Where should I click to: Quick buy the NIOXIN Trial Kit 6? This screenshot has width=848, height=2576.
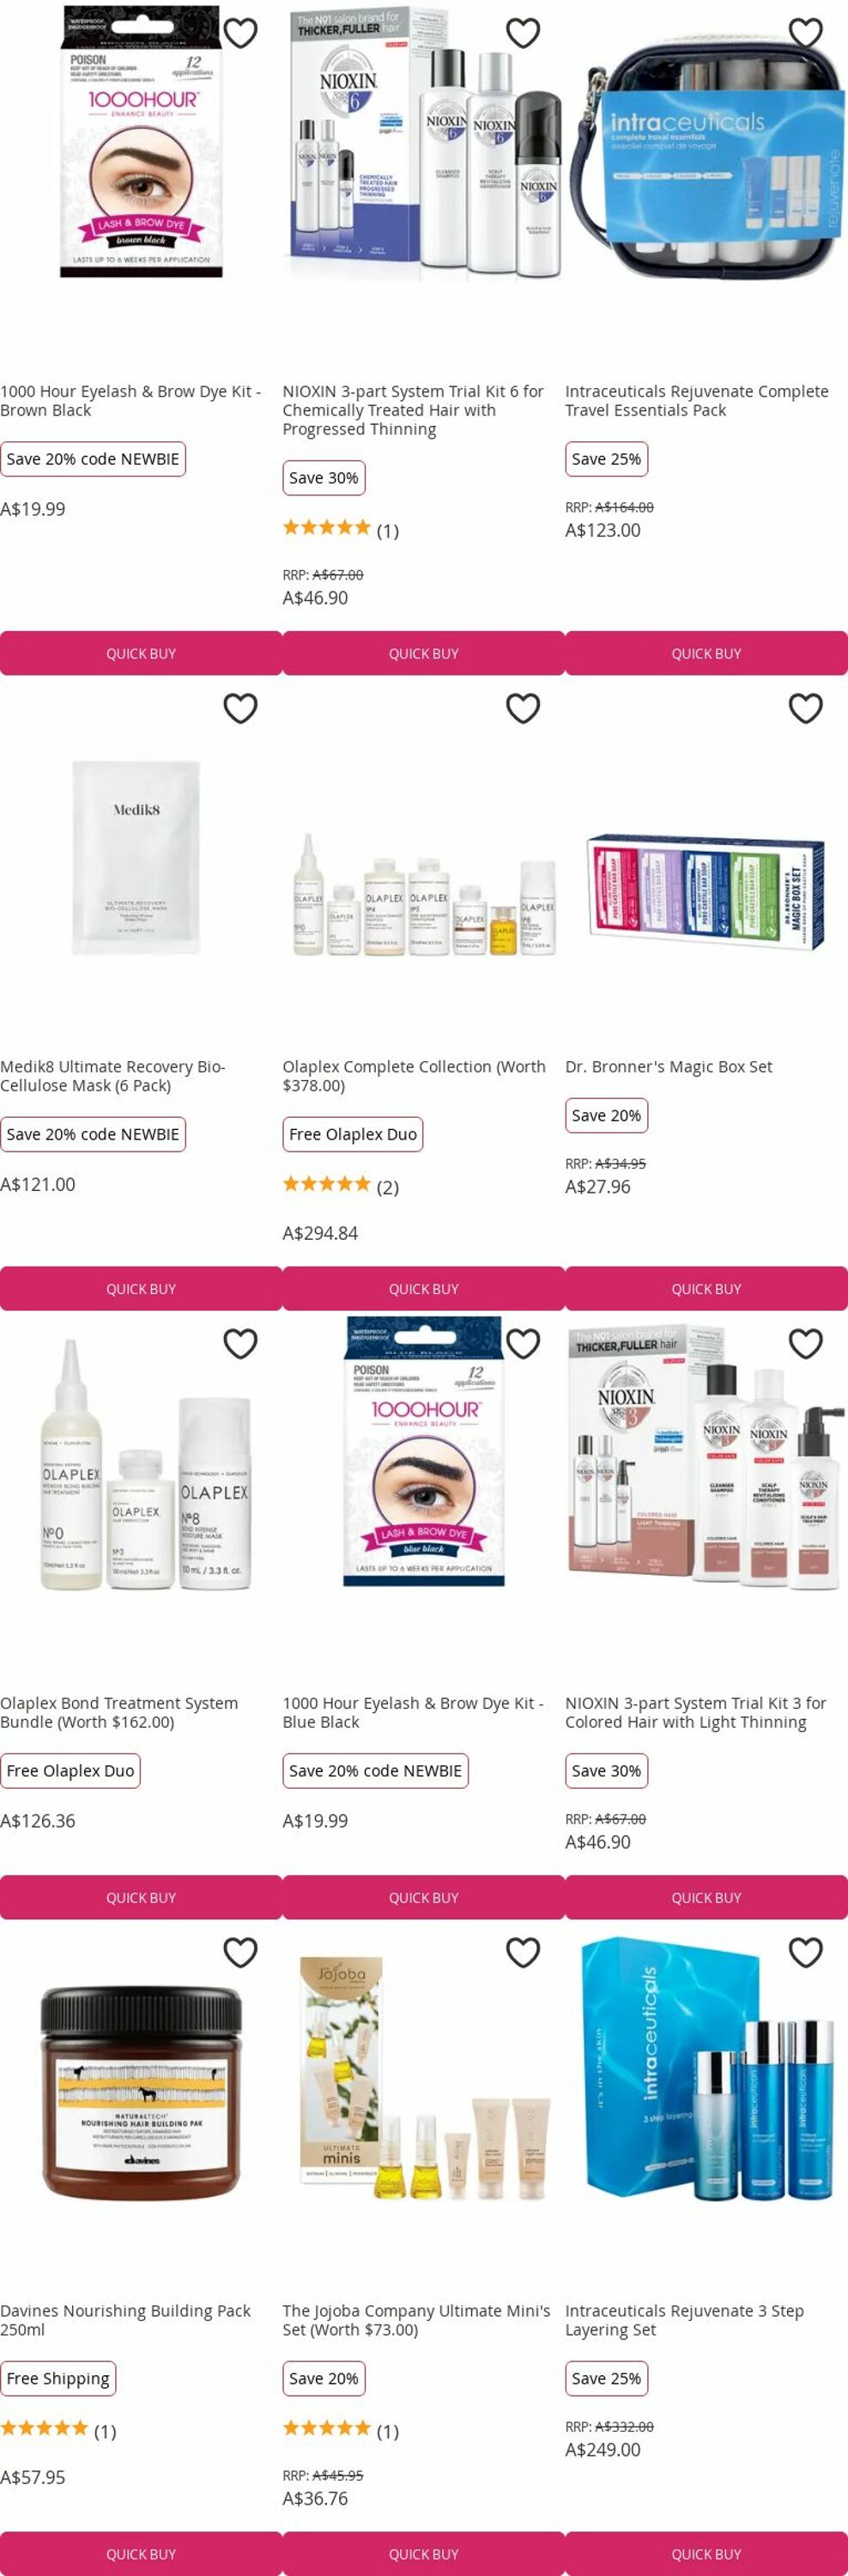(x=424, y=653)
